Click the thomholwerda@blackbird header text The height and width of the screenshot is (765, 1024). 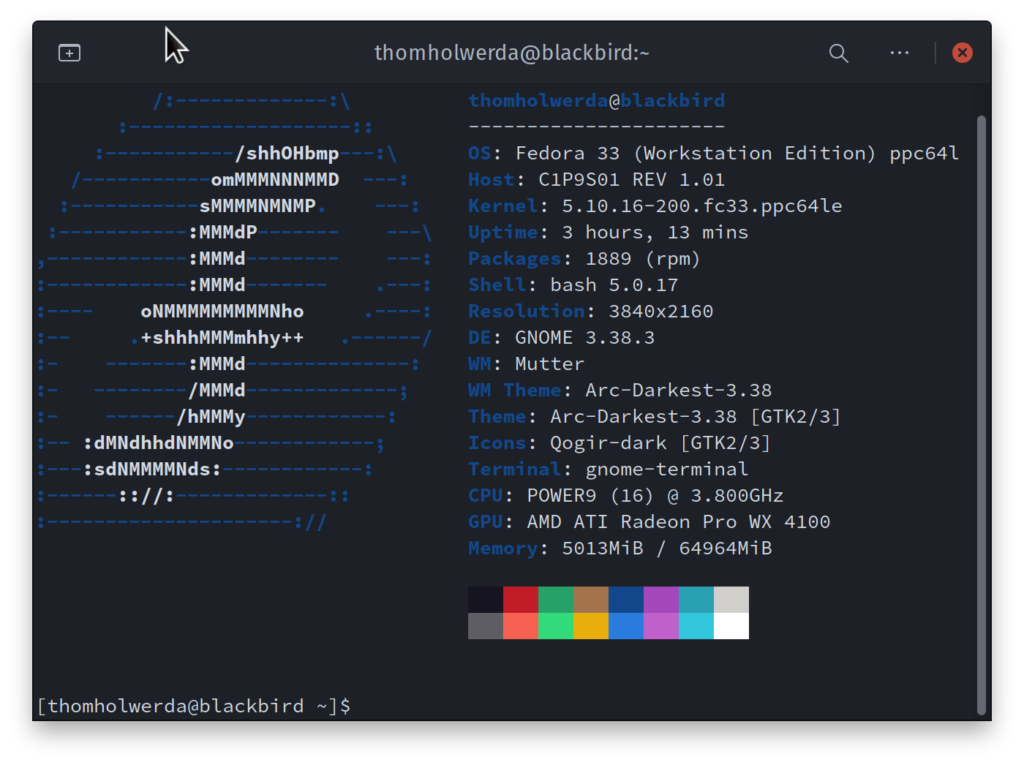(596, 100)
